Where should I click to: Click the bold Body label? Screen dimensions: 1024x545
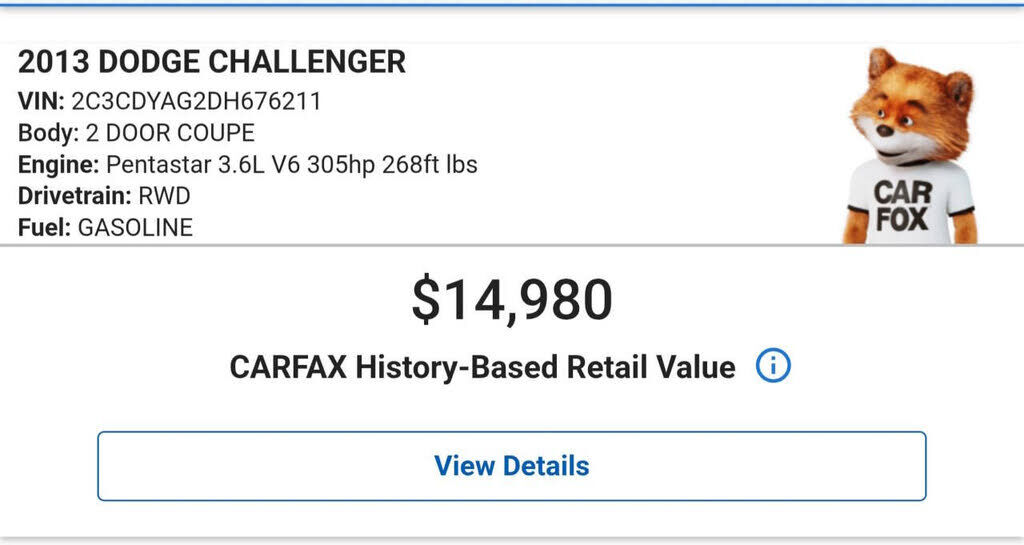[x=48, y=132]
